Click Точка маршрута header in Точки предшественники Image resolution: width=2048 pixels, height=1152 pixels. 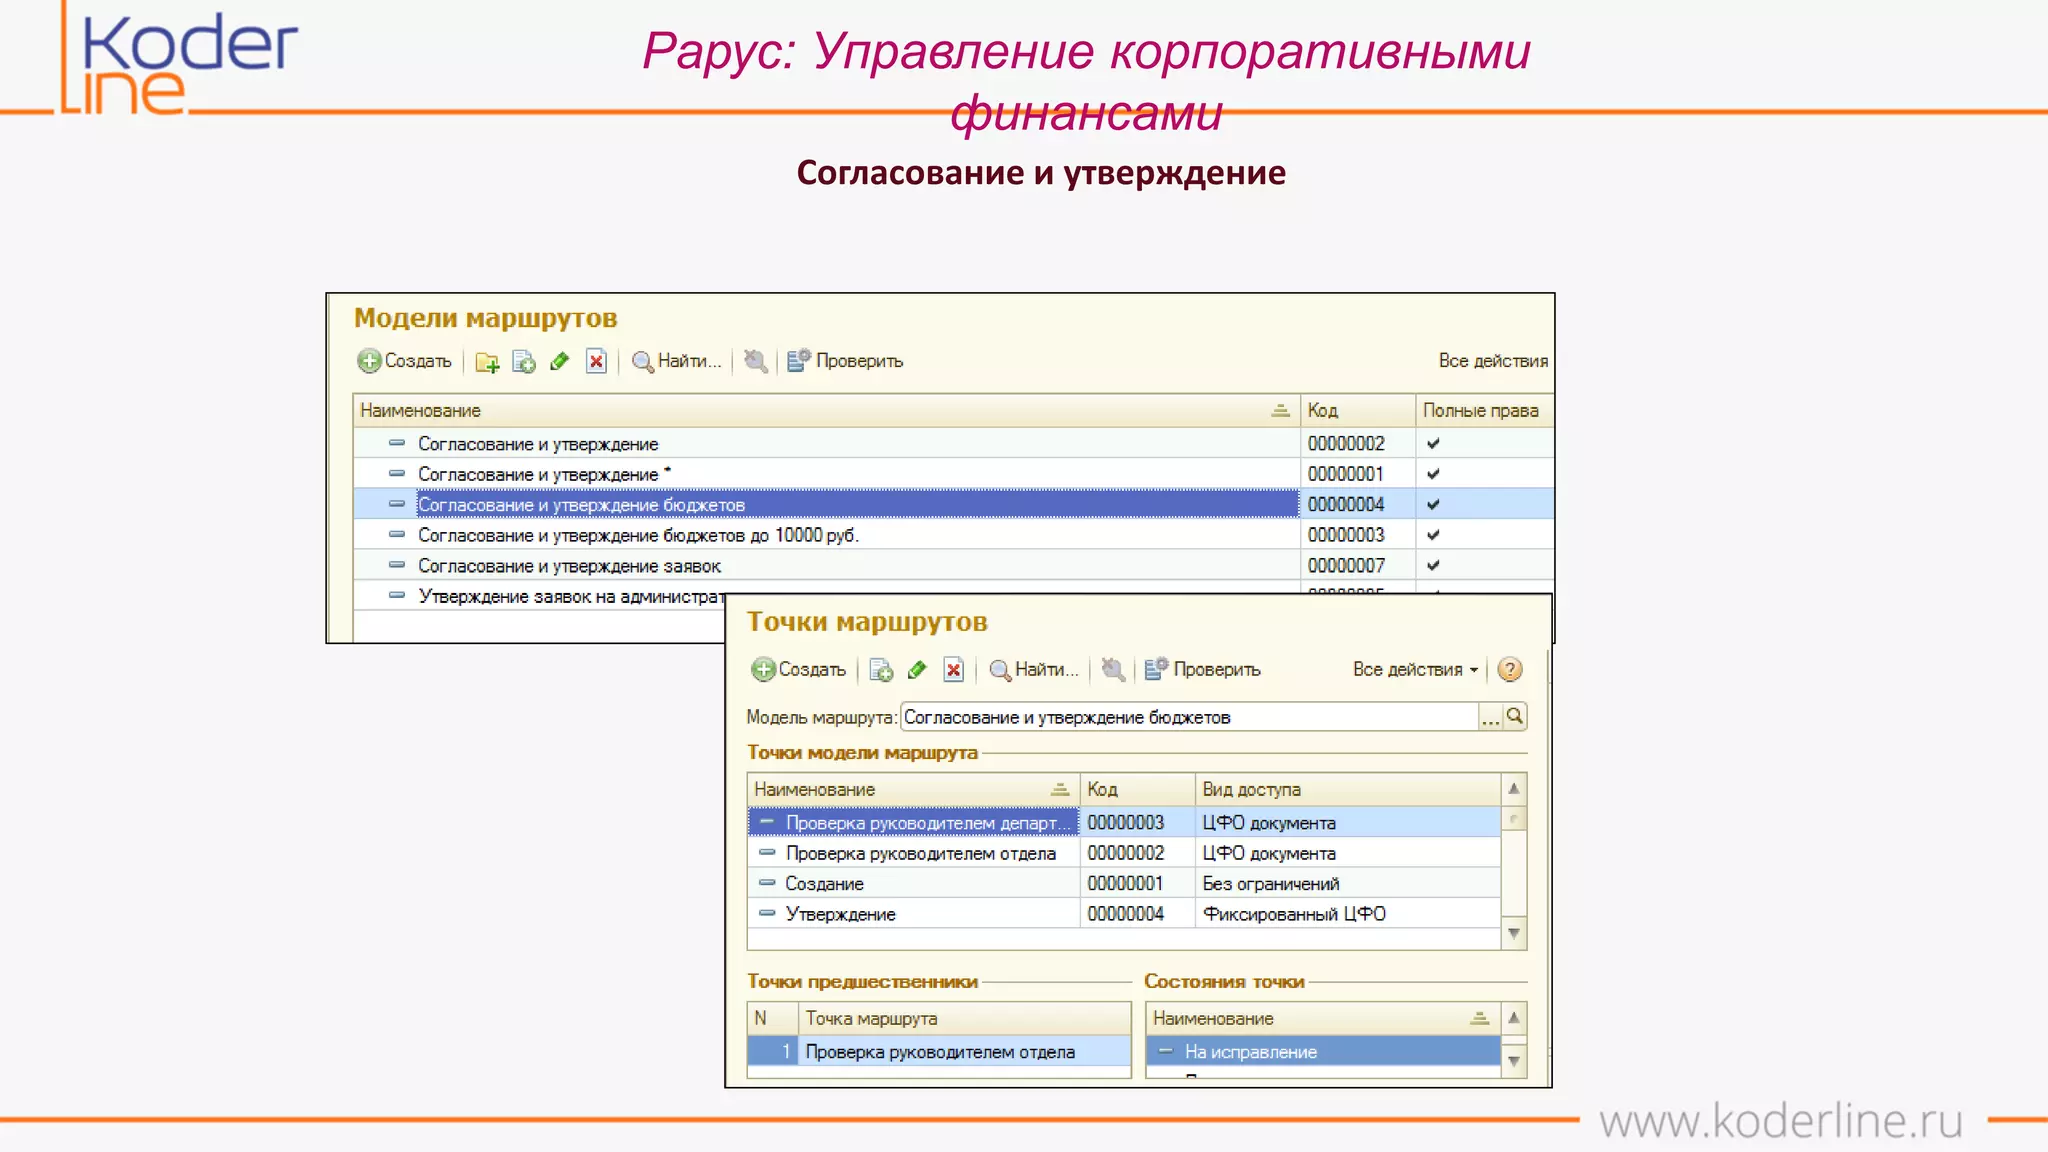964,1019
